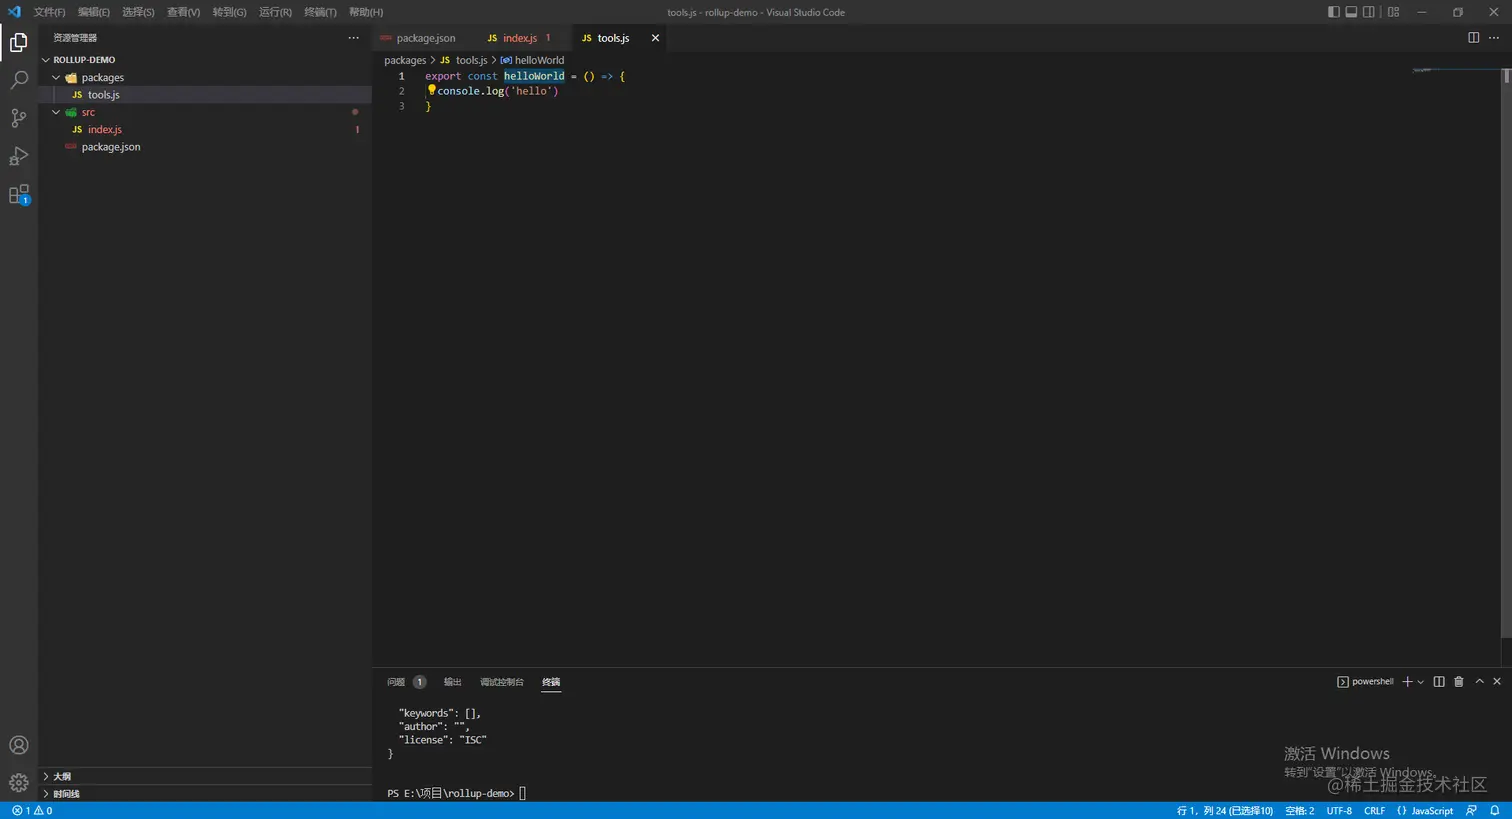The width and height of the screenshot is (1512, 819).
Task: Open the Manage gear icon
Action: 18,783
